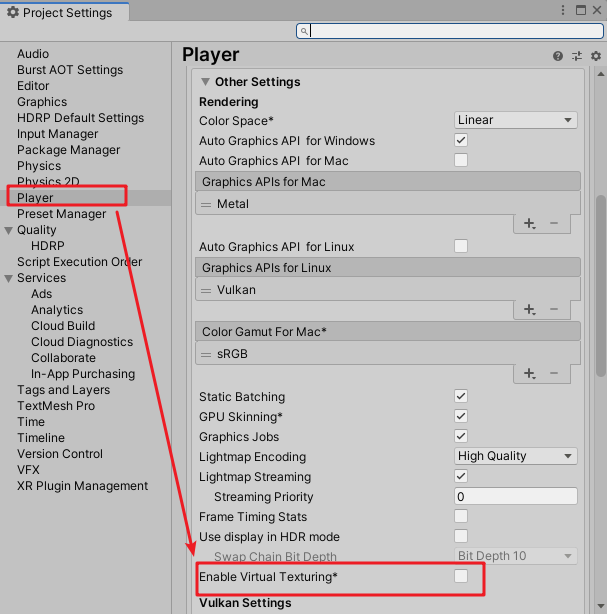The width and height of the screenshot is (607, 614).
Task: Select the Player category
Action: point(35,198)
